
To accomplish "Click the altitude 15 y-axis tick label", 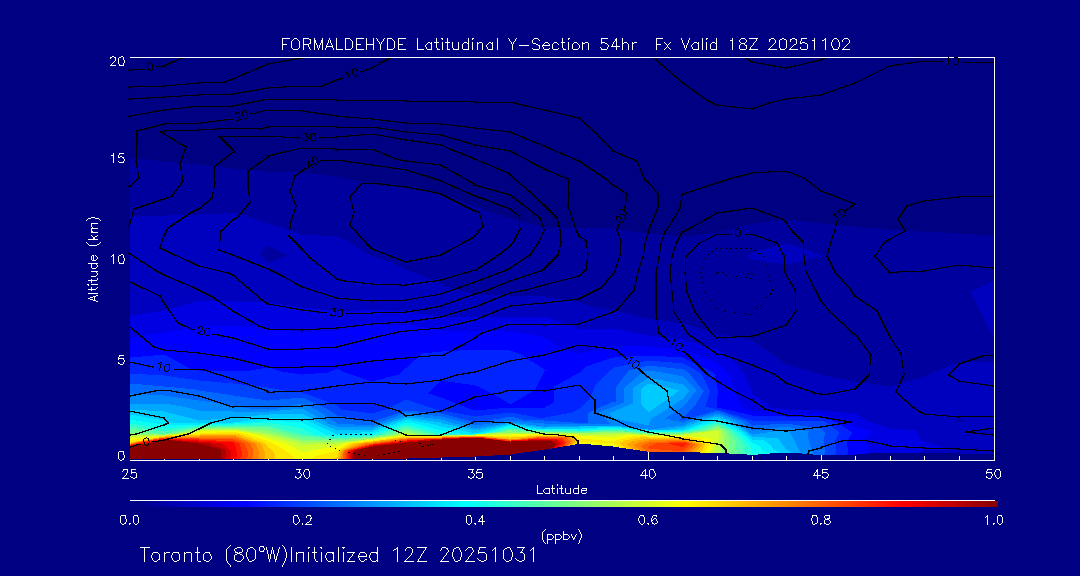I will pyautogui.click(x=115, y=159).
